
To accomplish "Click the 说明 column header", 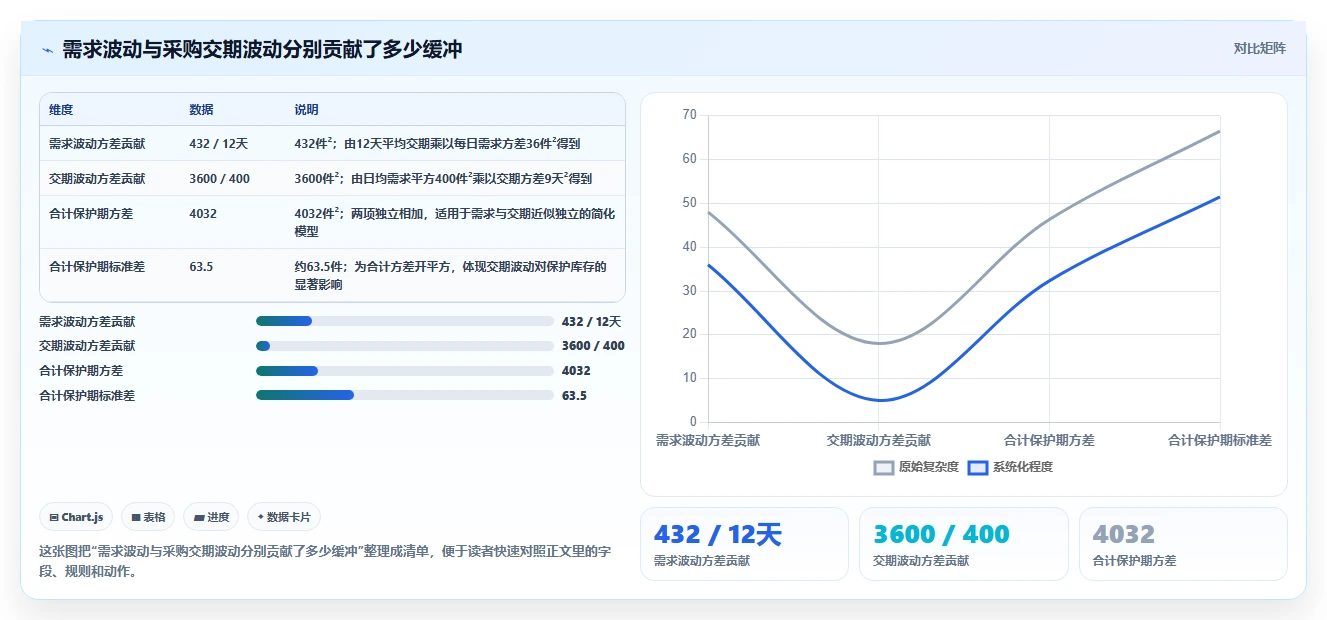I will coord(306,110).
